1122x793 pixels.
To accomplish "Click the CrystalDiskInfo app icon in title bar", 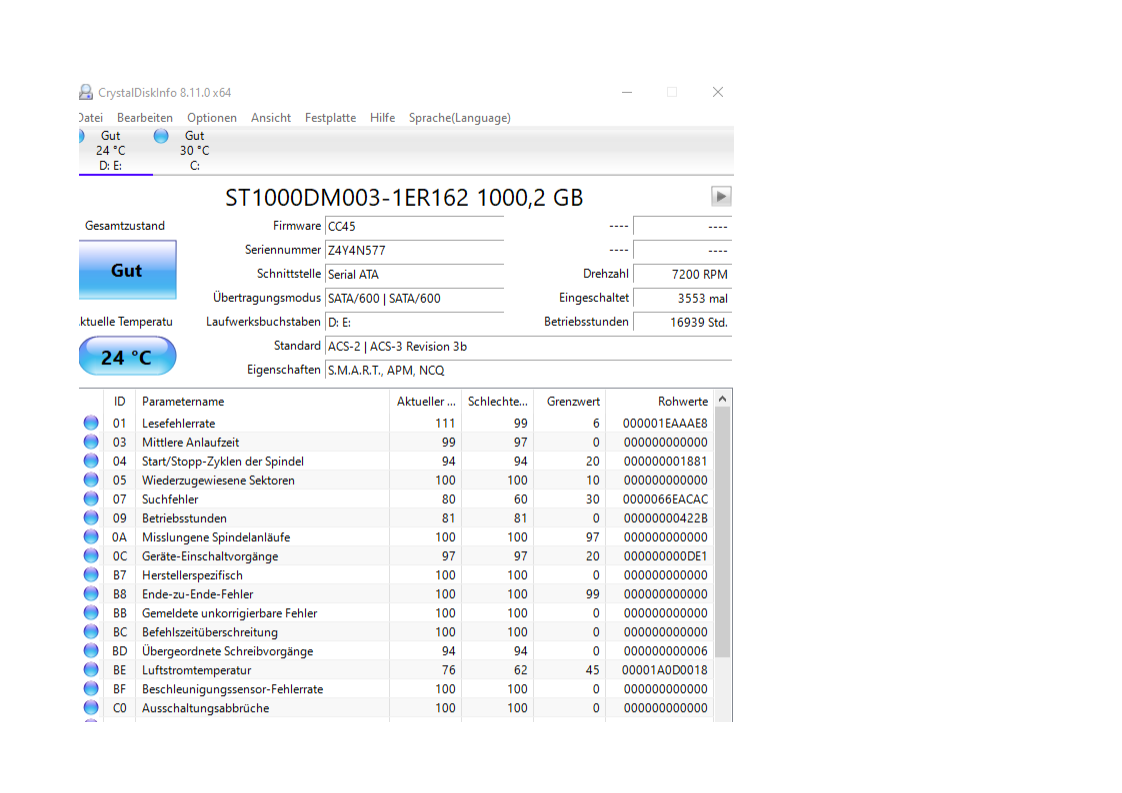I will 86,92.
